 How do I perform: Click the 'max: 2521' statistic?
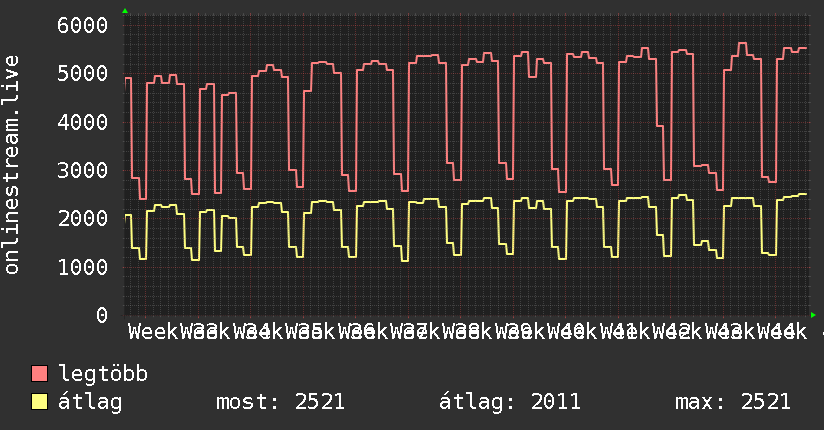tap(733, 402)
